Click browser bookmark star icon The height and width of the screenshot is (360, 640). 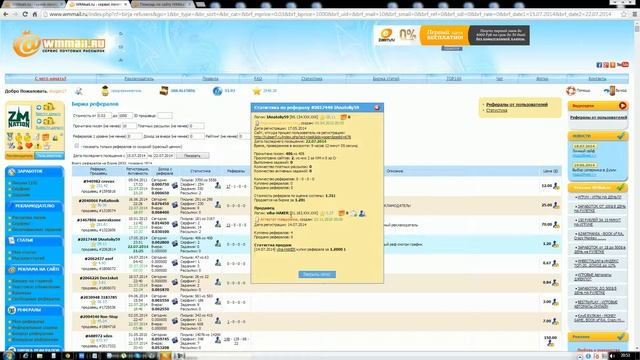(624, 14)
